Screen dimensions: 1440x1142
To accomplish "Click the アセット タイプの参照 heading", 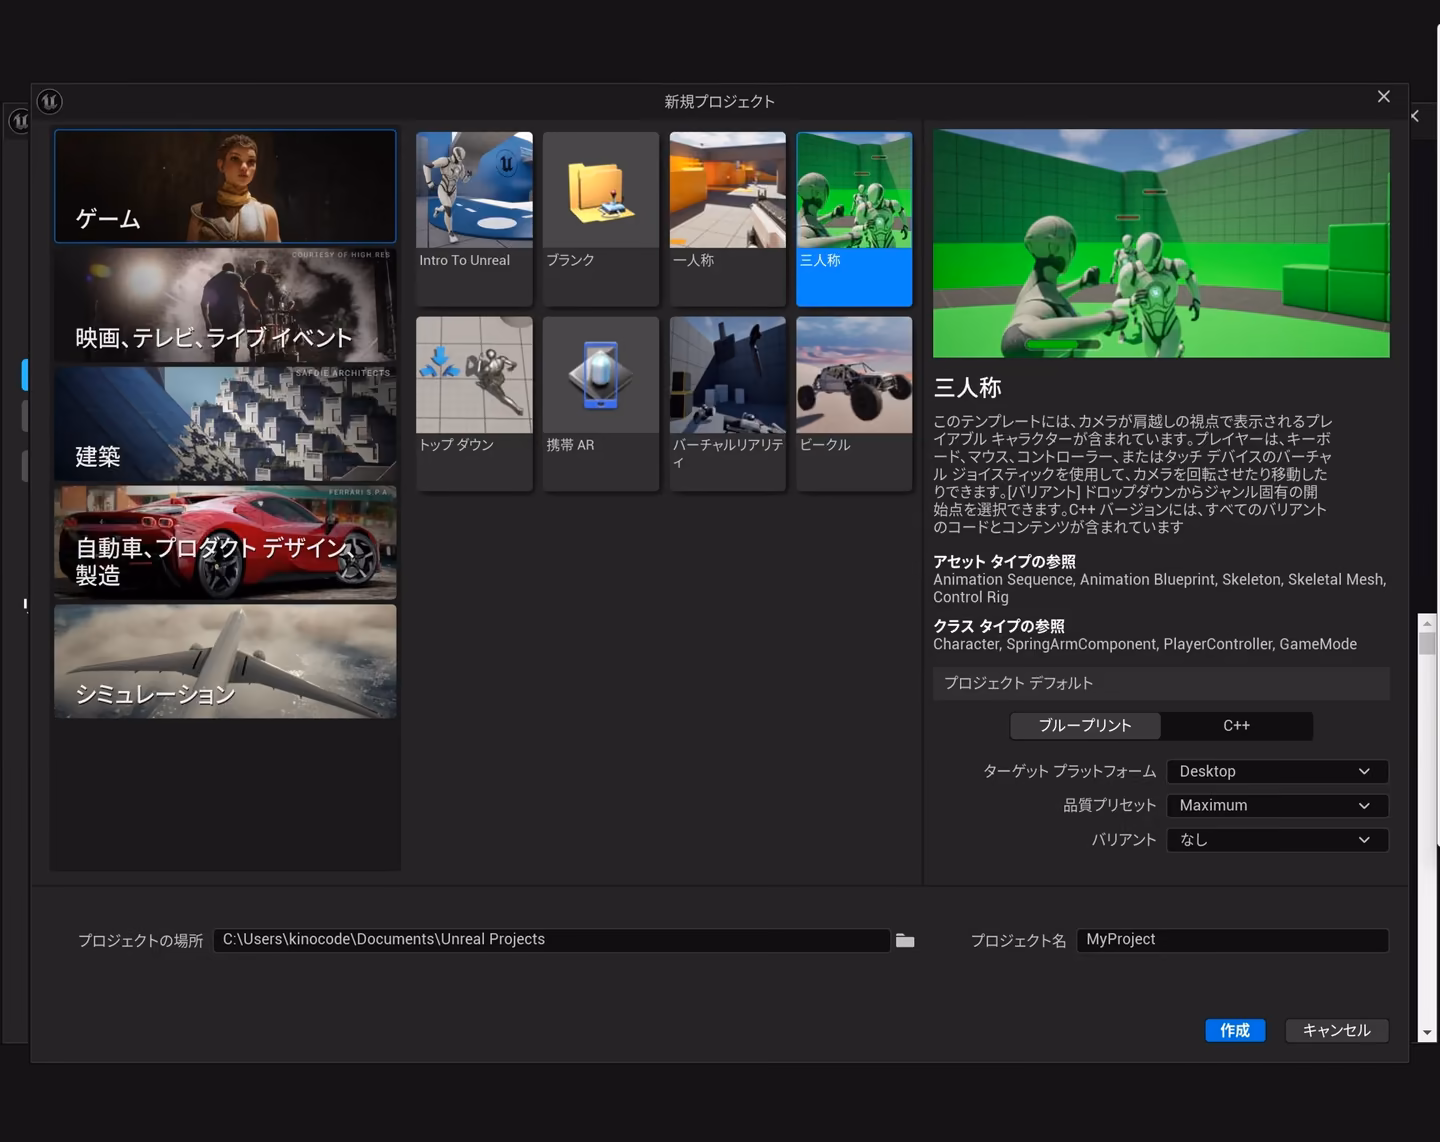I will 1004,562.
